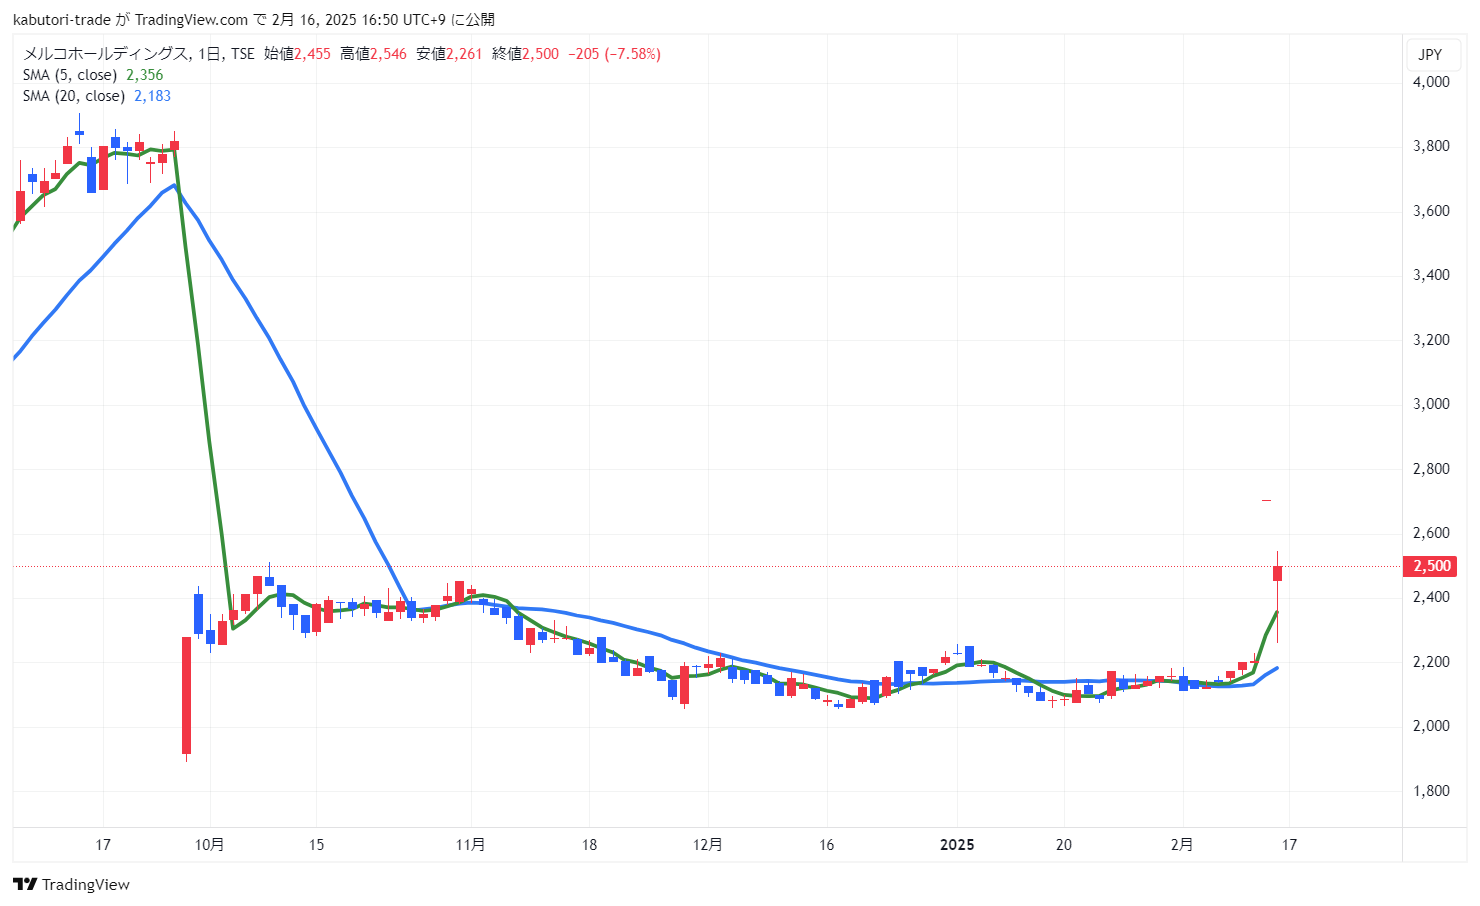
Task: Click the 3,200 price axis label
Action: coord(1431,340)
